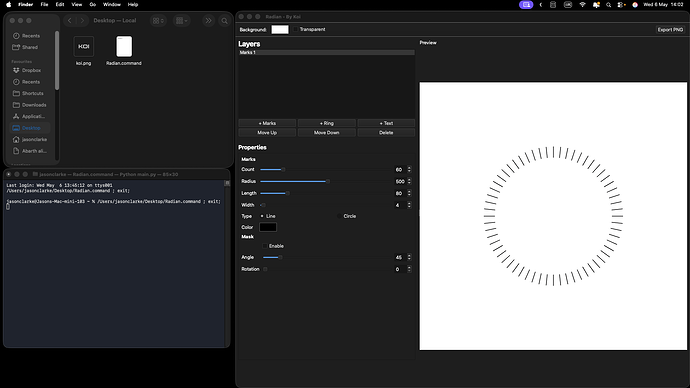Screen dimensions: 690x388
Task: Open the View menu
Action: pos(77,4)
